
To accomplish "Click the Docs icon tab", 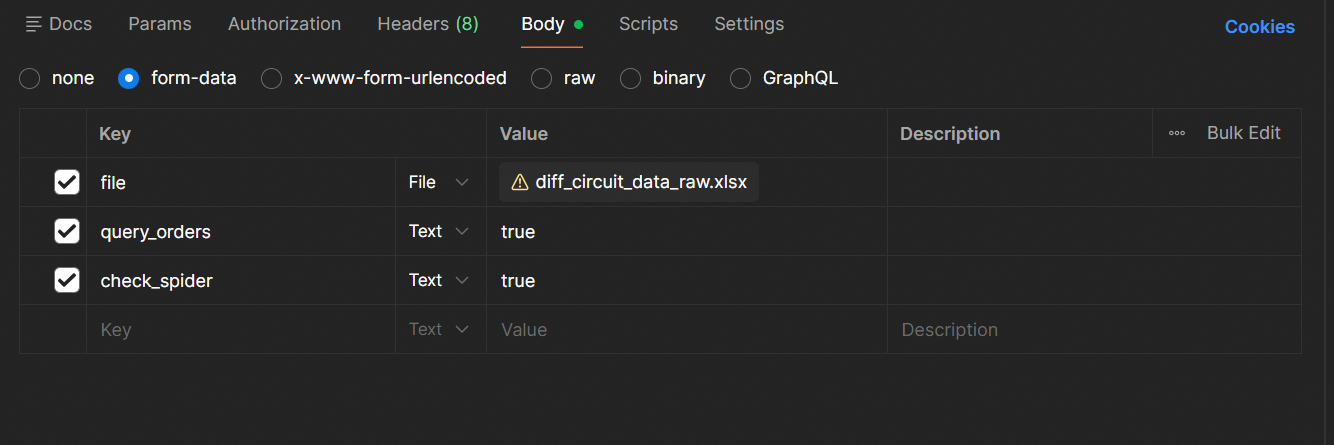I will click(x=58, y=24).
